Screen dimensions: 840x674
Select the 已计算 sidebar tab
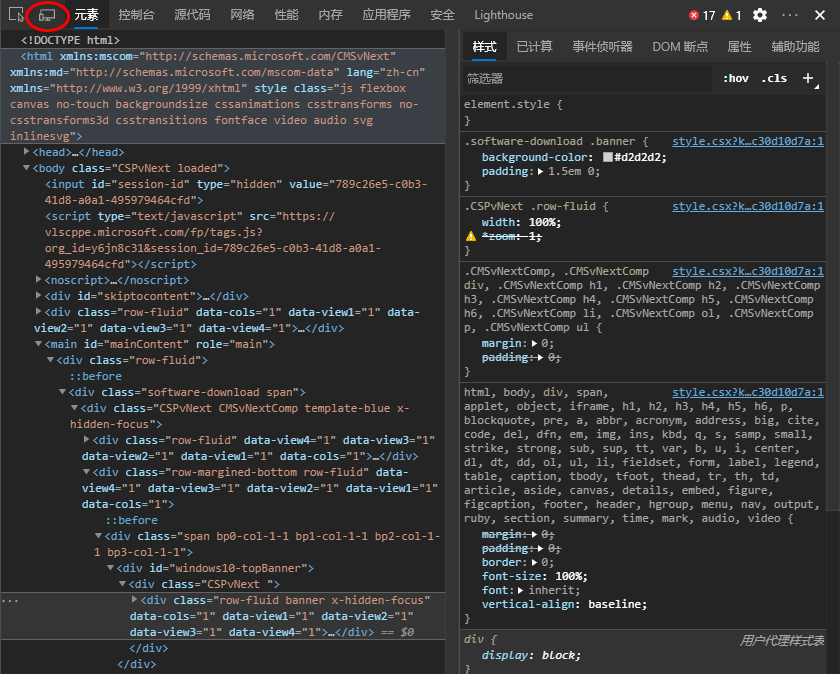[x=534, y=47]
